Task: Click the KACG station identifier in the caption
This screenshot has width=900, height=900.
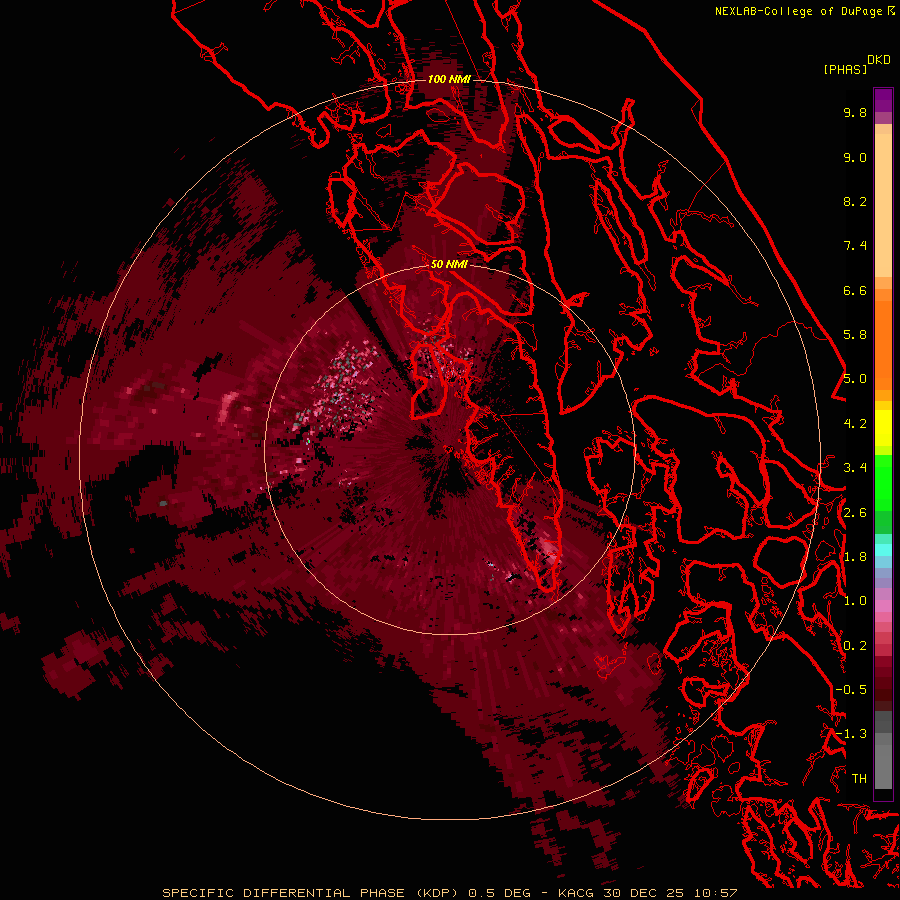Action: point(578,893)
